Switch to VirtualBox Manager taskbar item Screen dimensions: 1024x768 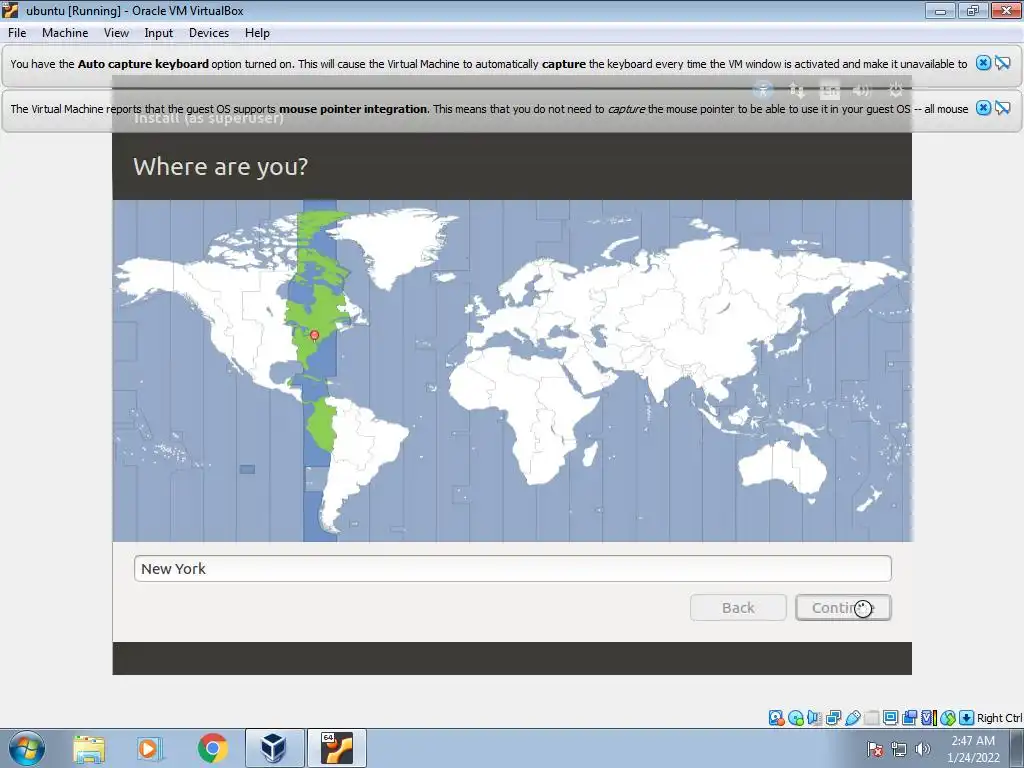(274, 748)
